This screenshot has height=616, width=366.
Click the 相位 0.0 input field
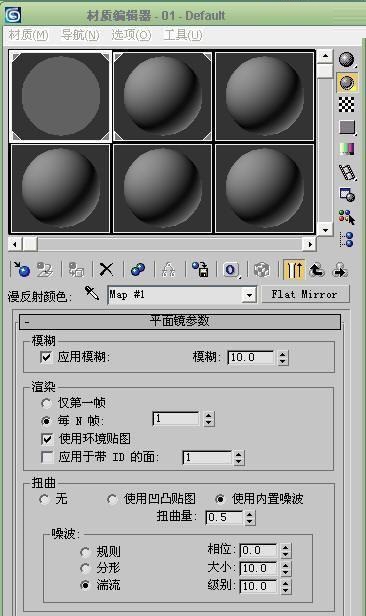258,550
